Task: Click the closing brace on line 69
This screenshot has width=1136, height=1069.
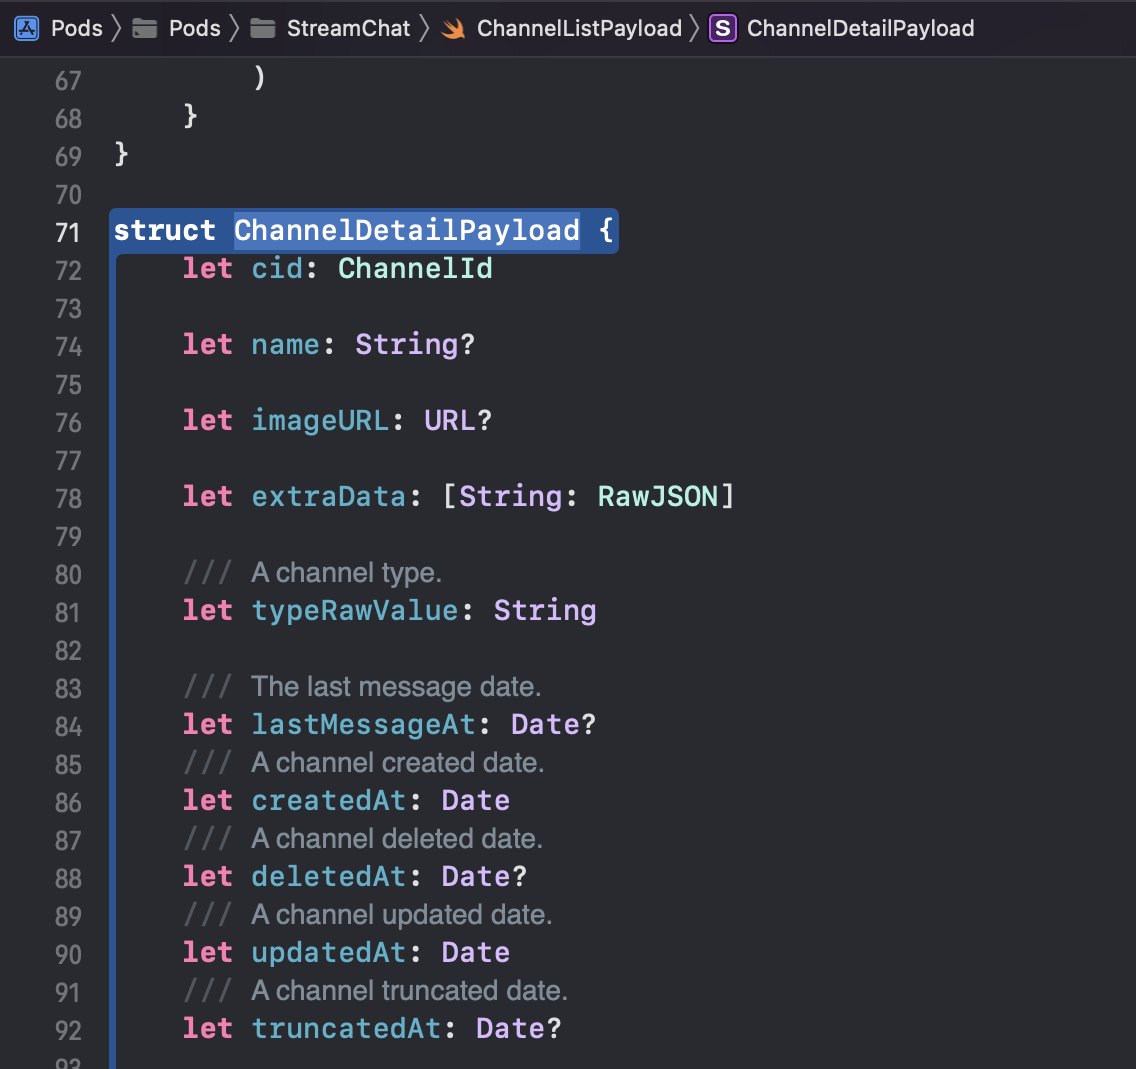Action: pyautogui.click(x=122, y=154)
